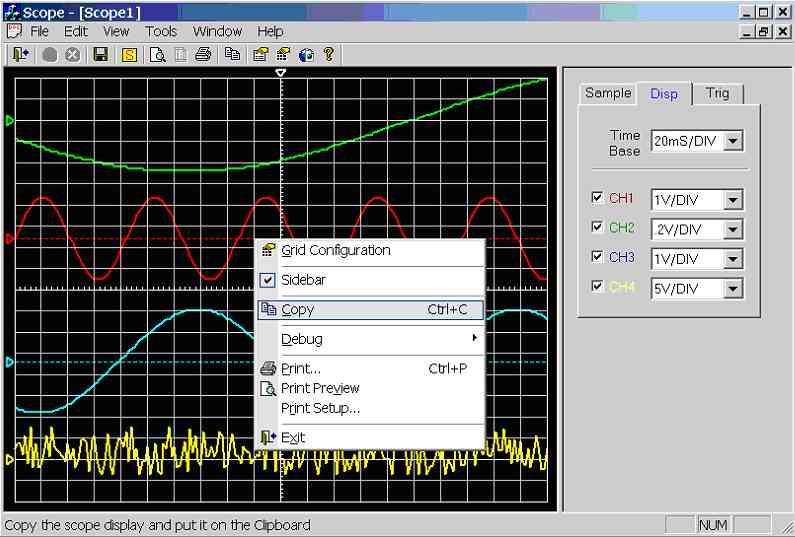Choose Grid Configuration from context menu

pos(335,250)
